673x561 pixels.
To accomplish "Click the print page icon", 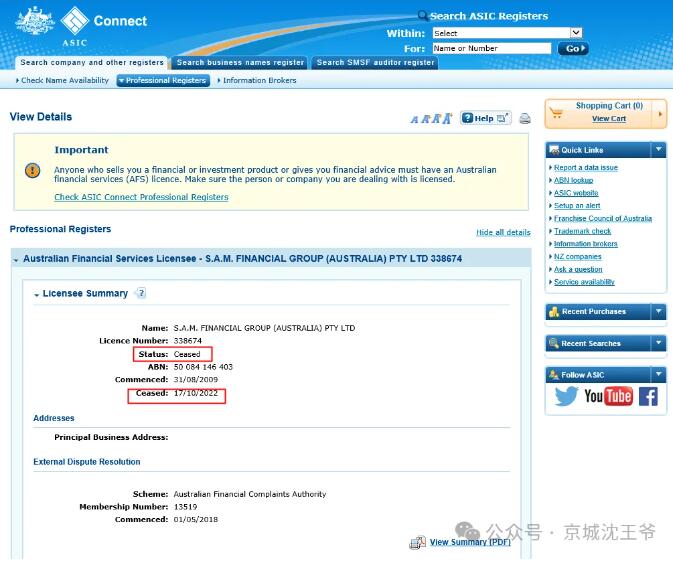I will pyautogui.click(x=524, y=118).
